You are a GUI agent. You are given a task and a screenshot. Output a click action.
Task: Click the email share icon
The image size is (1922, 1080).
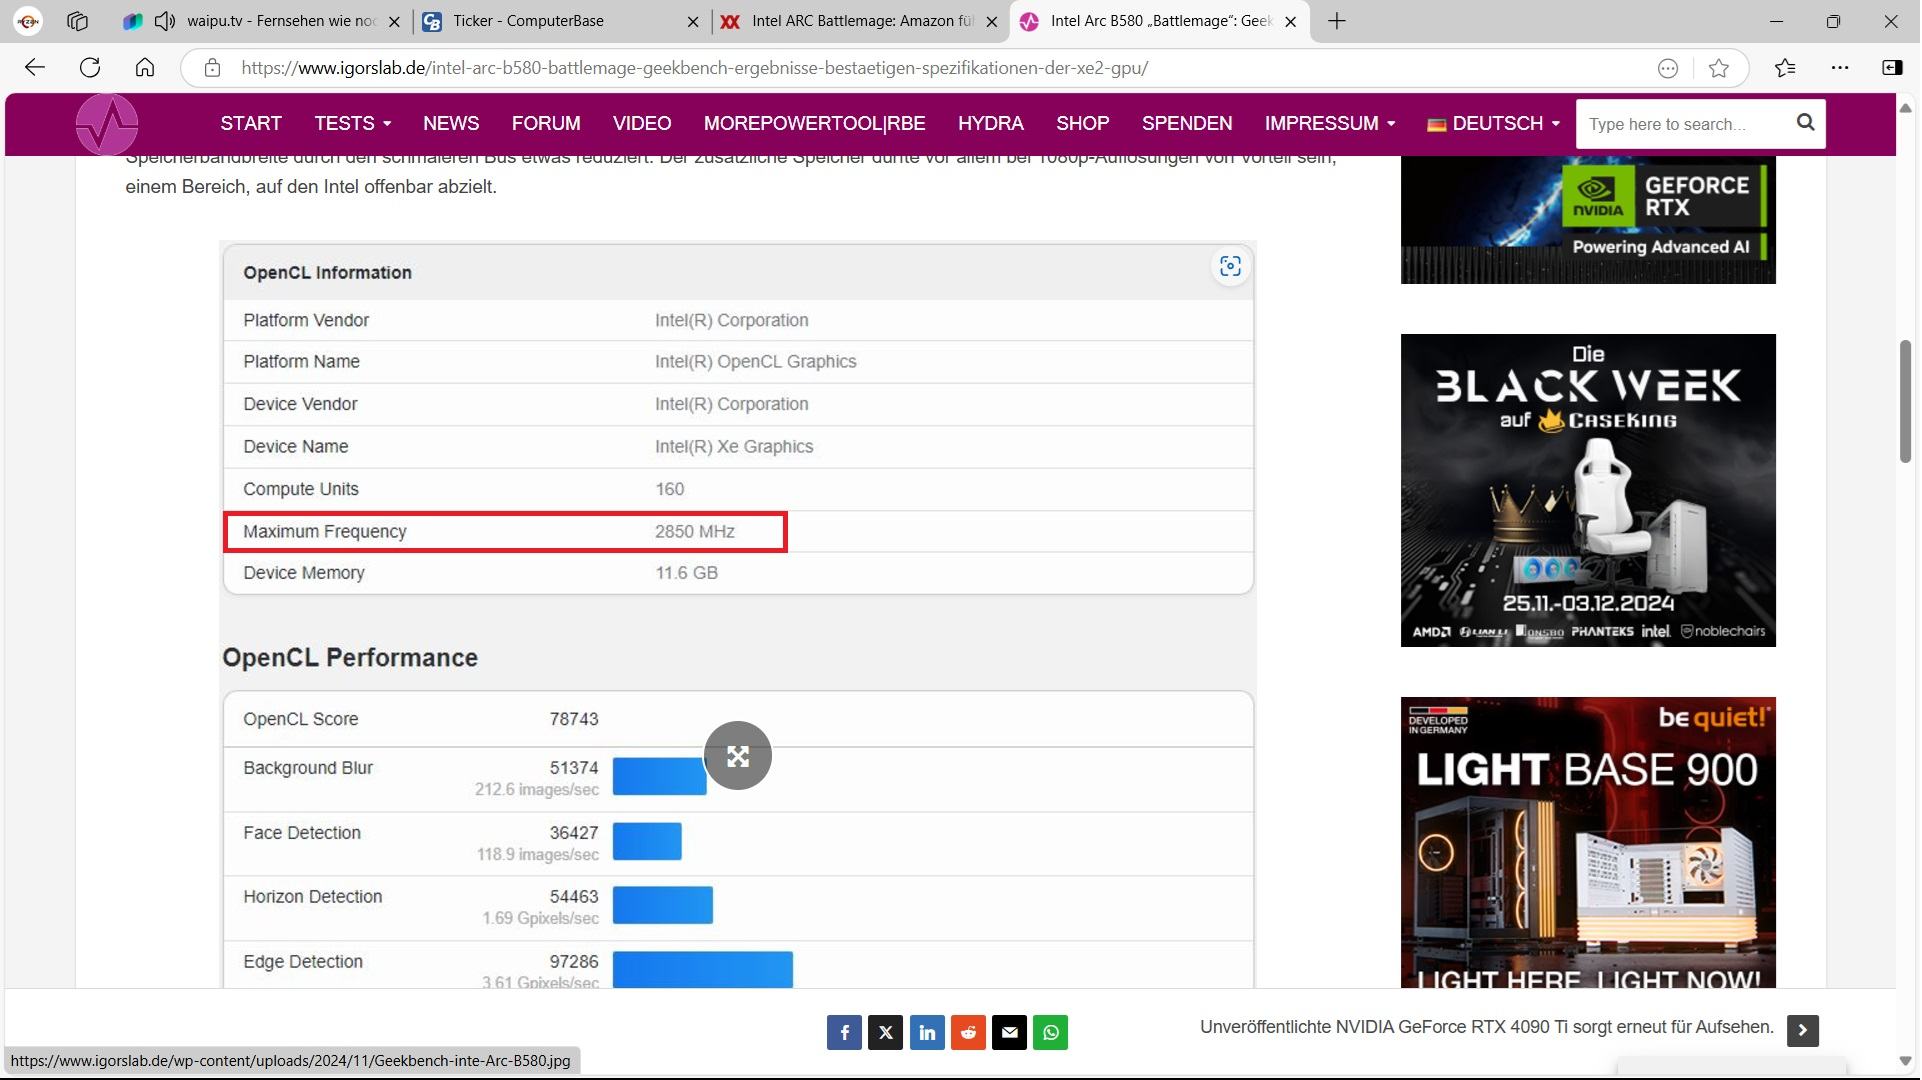[1009, 1033]
